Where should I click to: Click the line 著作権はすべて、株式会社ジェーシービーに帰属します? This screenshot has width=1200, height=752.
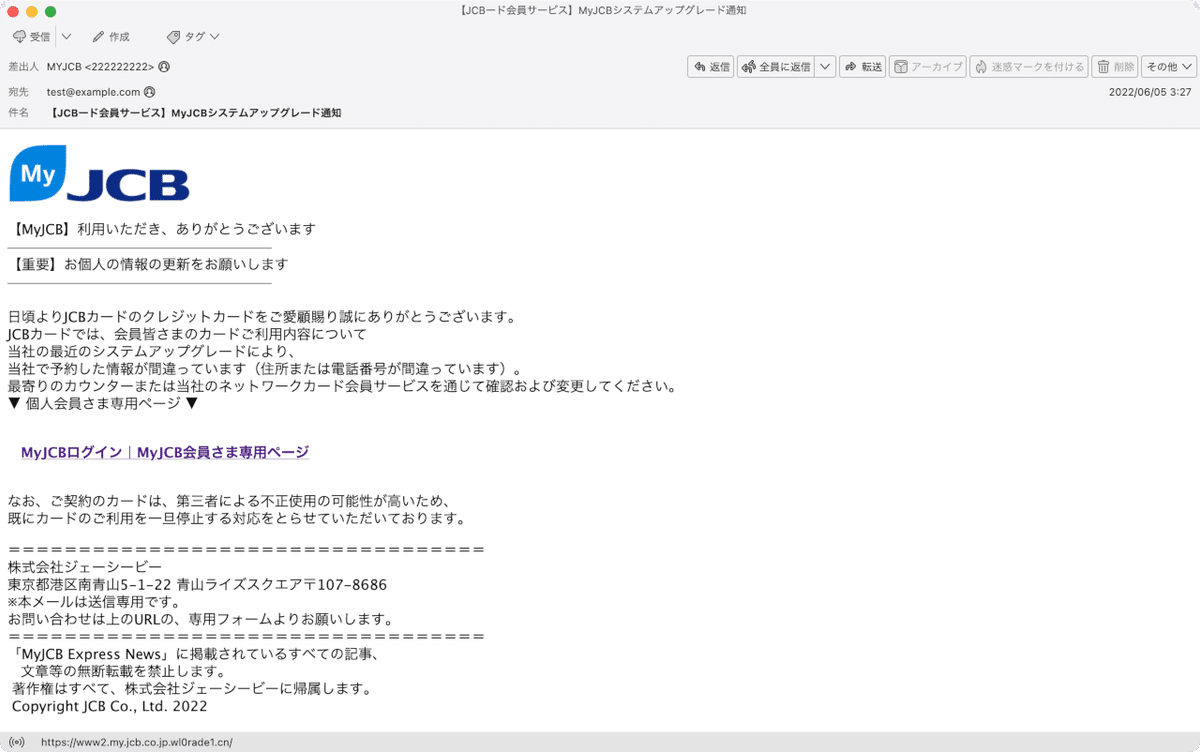pyautogui.click(x=192, y=689)
